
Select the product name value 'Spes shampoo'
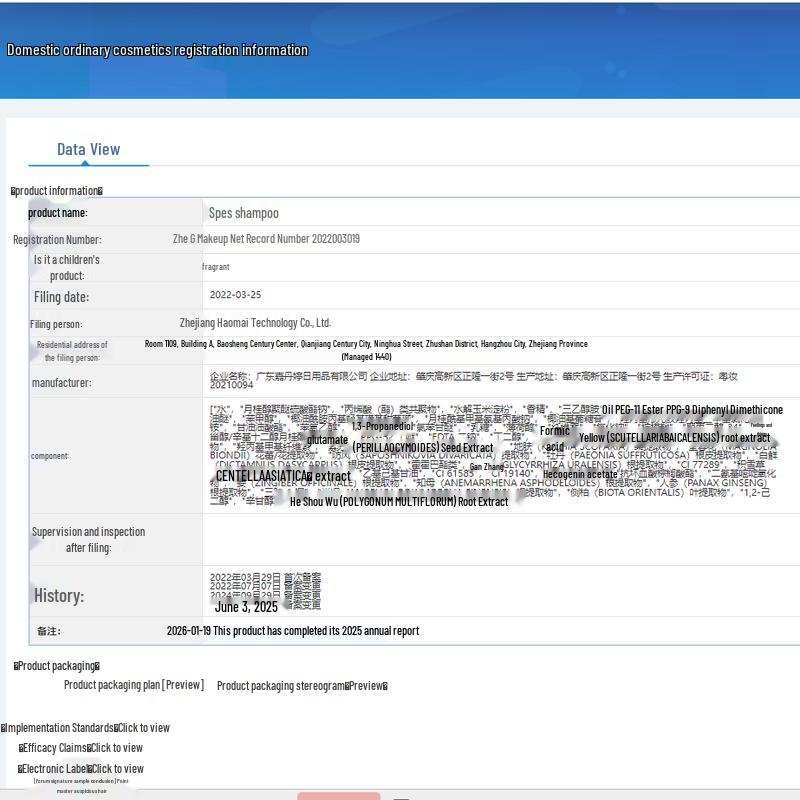244,213
